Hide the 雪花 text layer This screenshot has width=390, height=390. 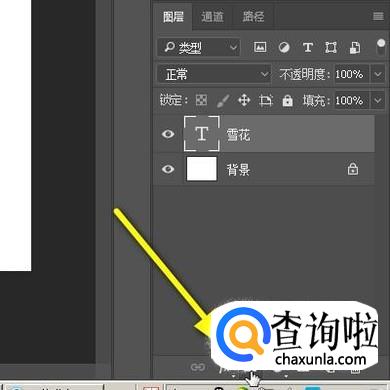pos(168,134)
